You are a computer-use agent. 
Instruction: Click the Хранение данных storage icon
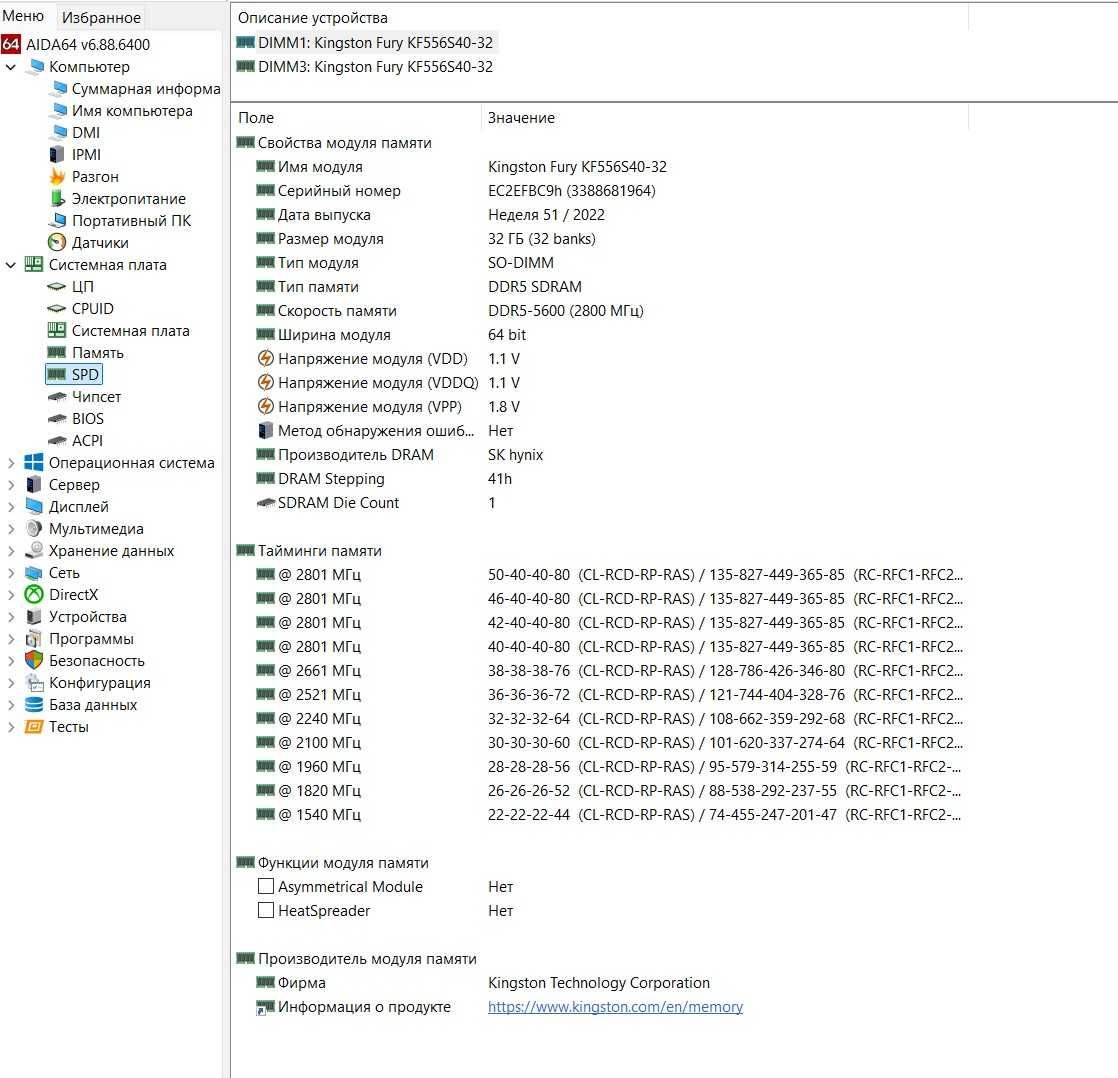34,550
